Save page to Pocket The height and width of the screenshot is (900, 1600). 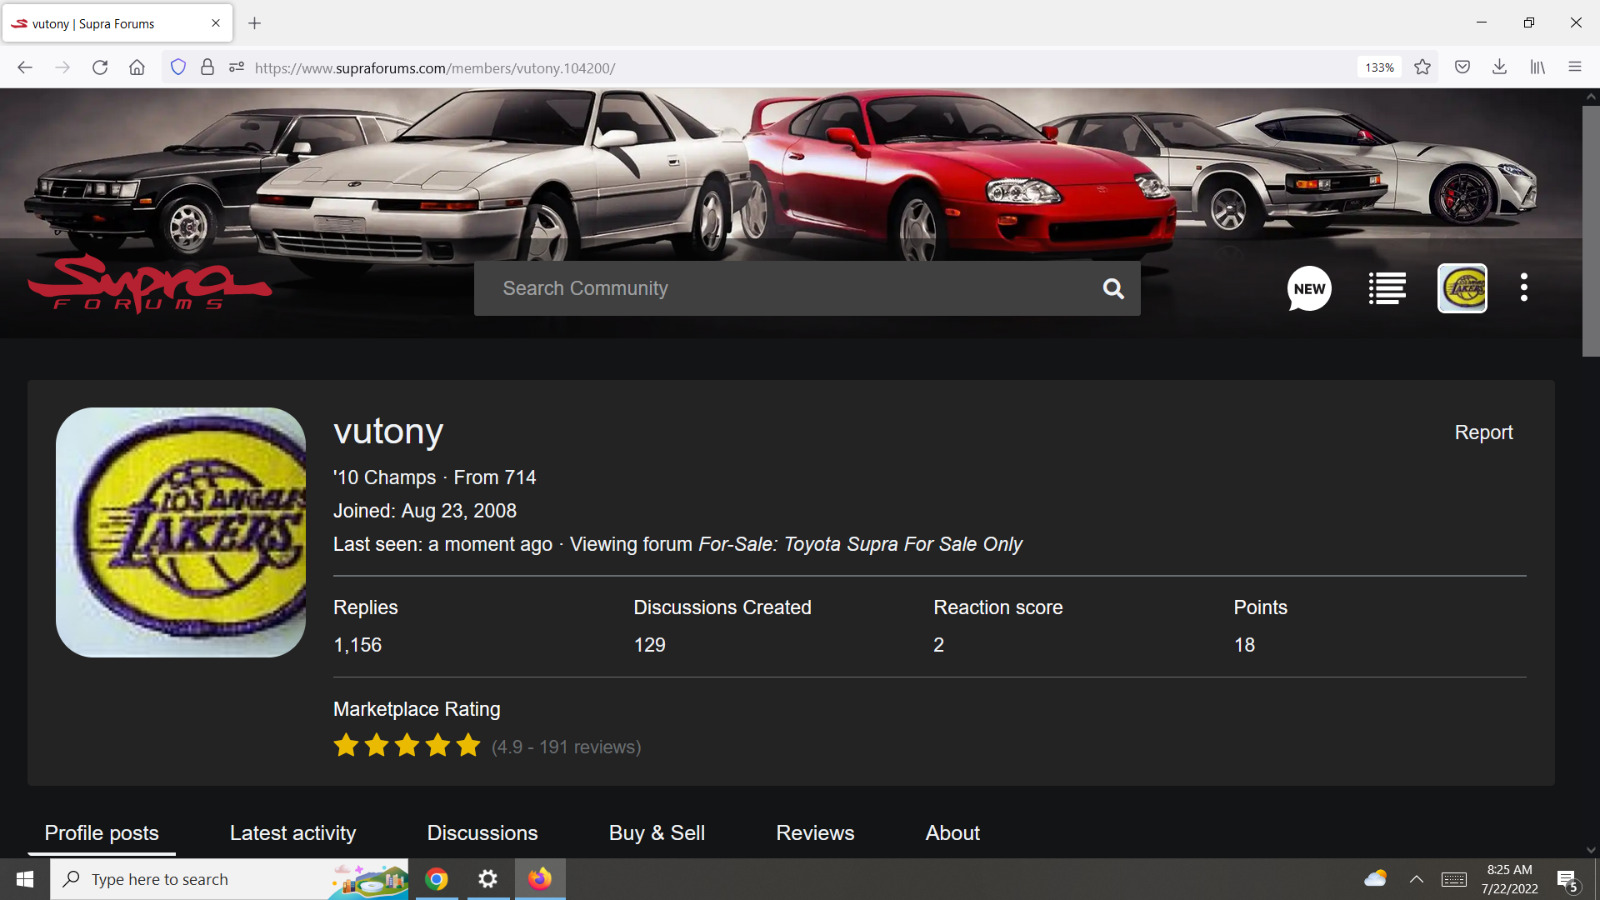click(1462, 67)
